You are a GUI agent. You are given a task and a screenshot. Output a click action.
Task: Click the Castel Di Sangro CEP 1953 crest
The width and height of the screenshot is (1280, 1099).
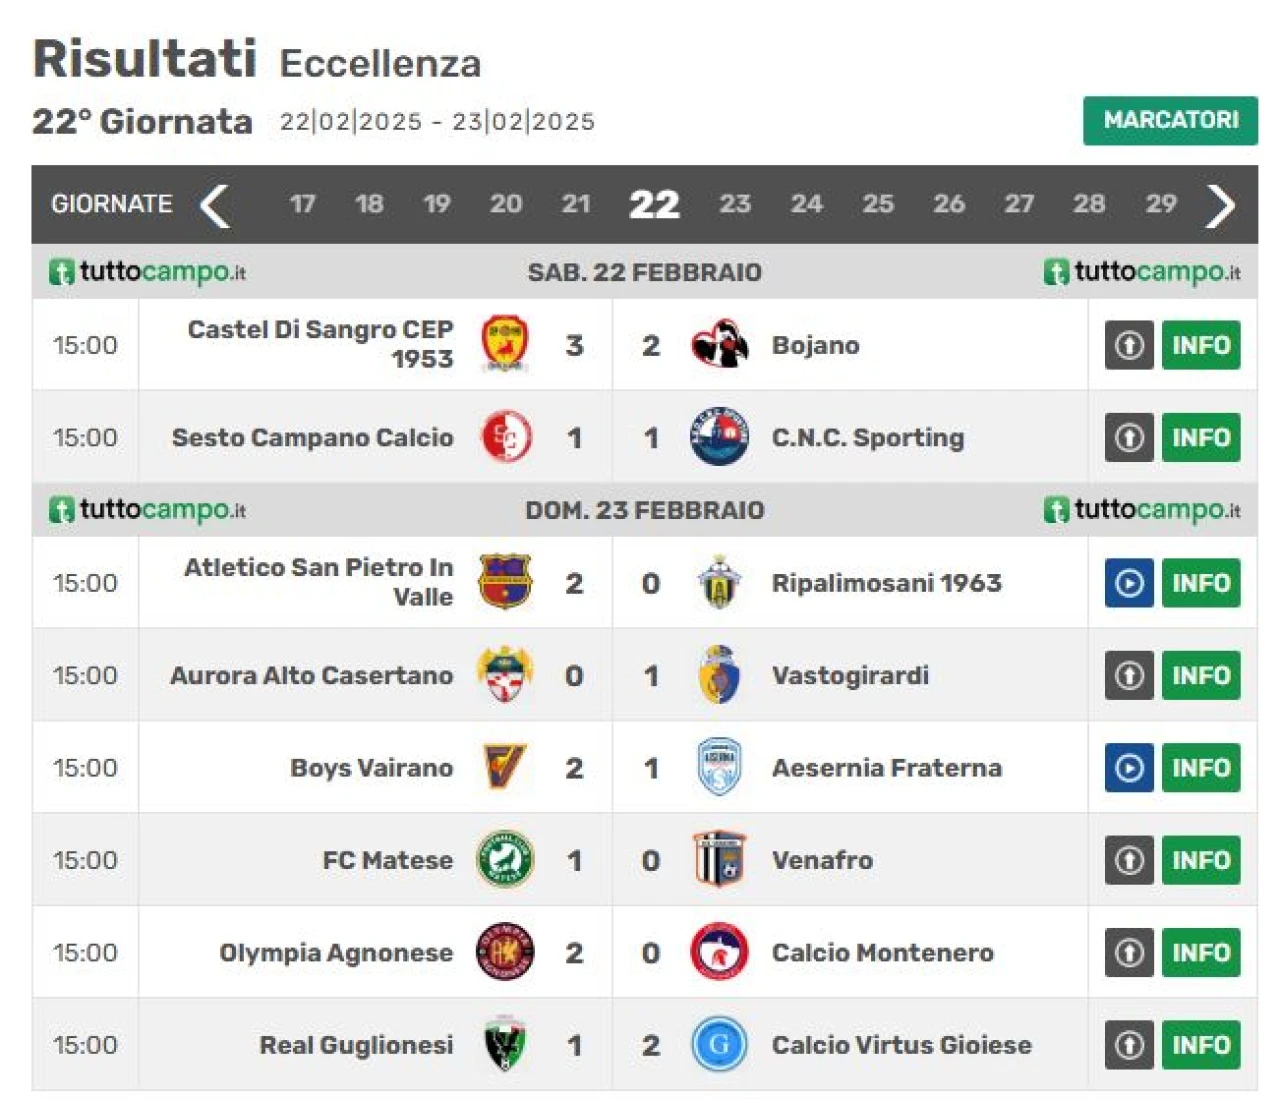point(505,344)
